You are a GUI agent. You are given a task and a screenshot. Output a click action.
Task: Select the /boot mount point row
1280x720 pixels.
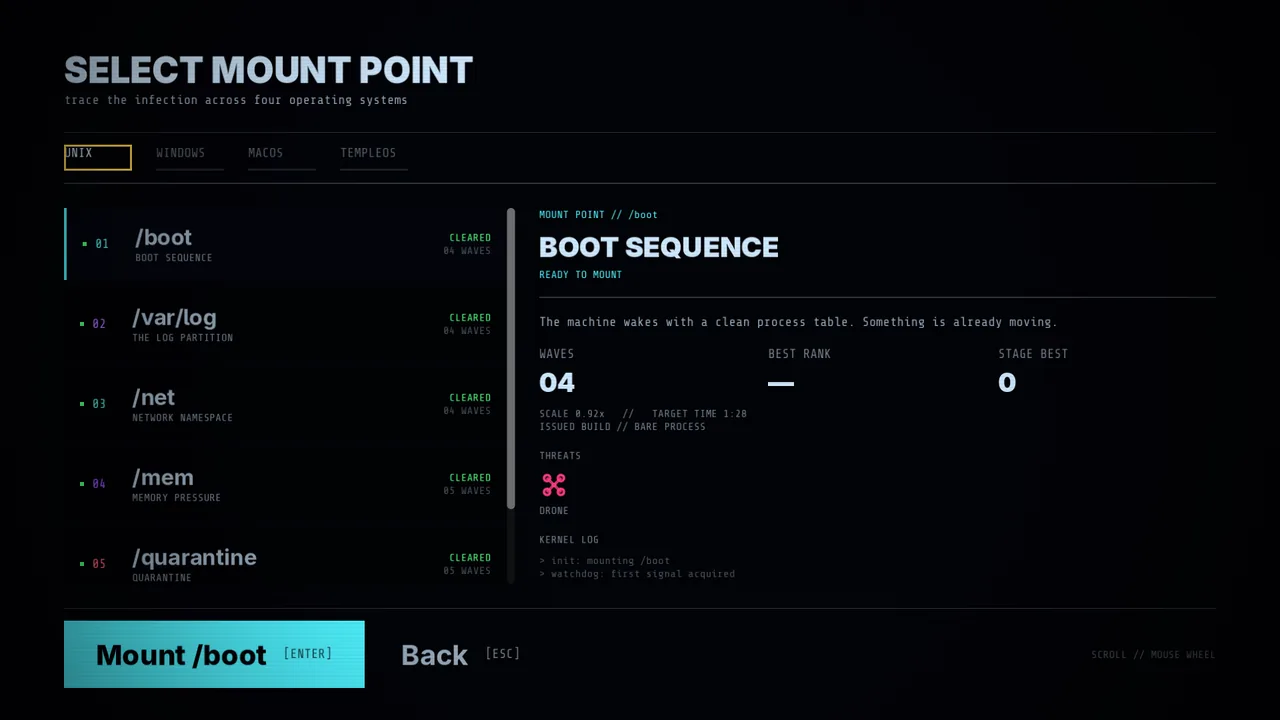pyautogui.click(x=285, y=244)
